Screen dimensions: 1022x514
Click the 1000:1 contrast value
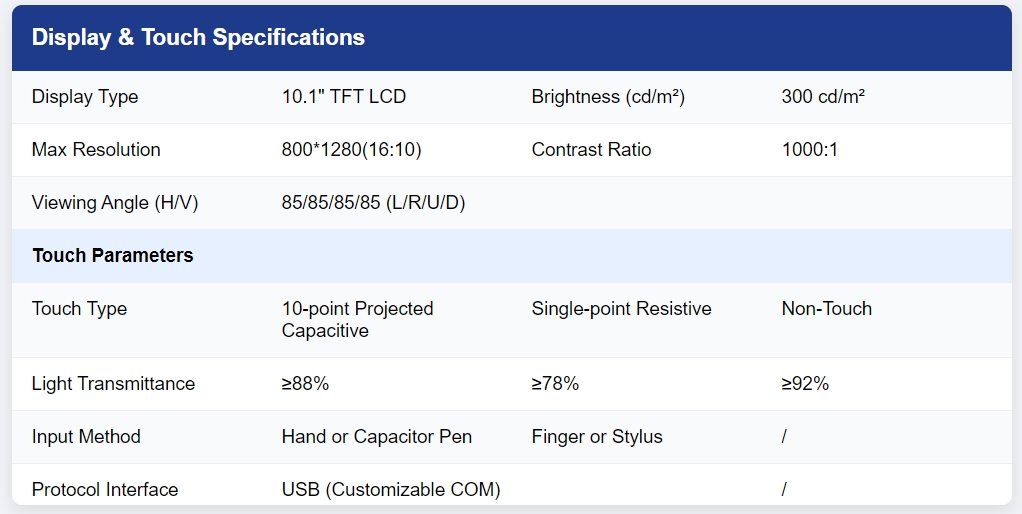(810, 149)
